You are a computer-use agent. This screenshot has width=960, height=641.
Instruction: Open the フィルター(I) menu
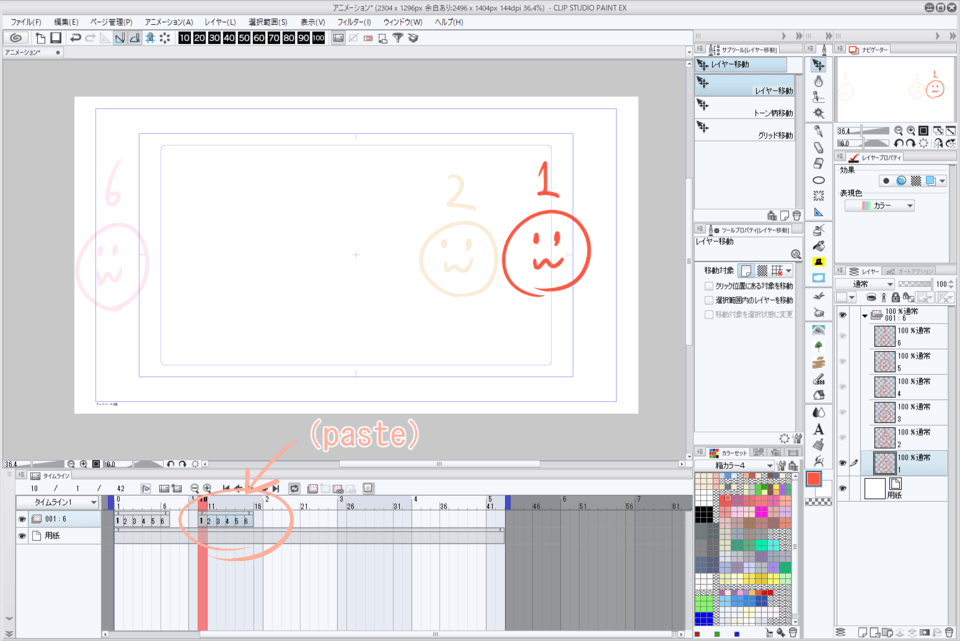pyautogui.click(x=351, y=21)
